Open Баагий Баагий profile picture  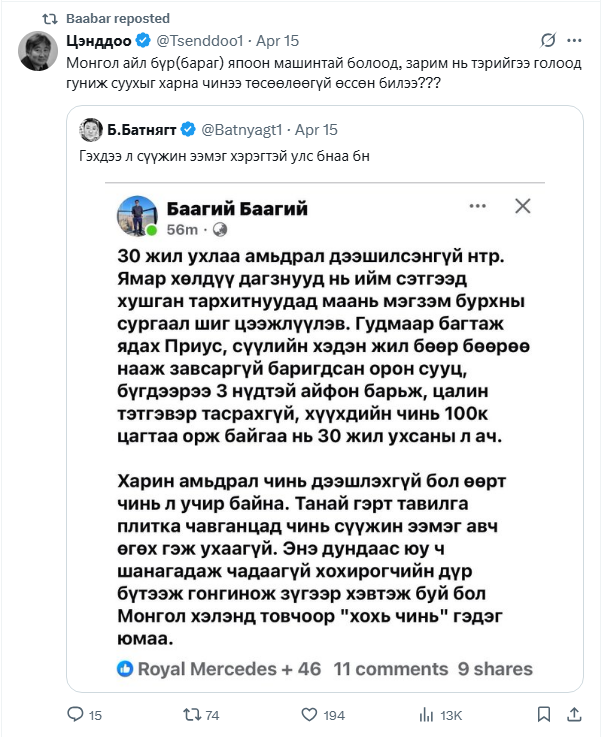tap(137, 216)
